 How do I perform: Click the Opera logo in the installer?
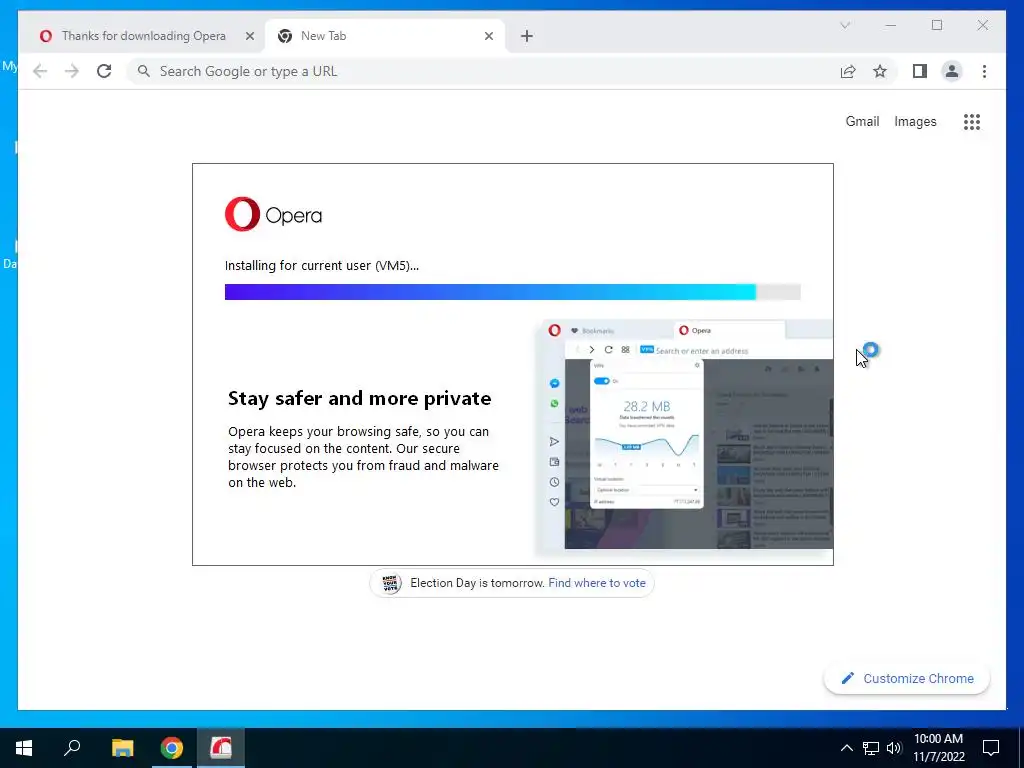point(273,214)
